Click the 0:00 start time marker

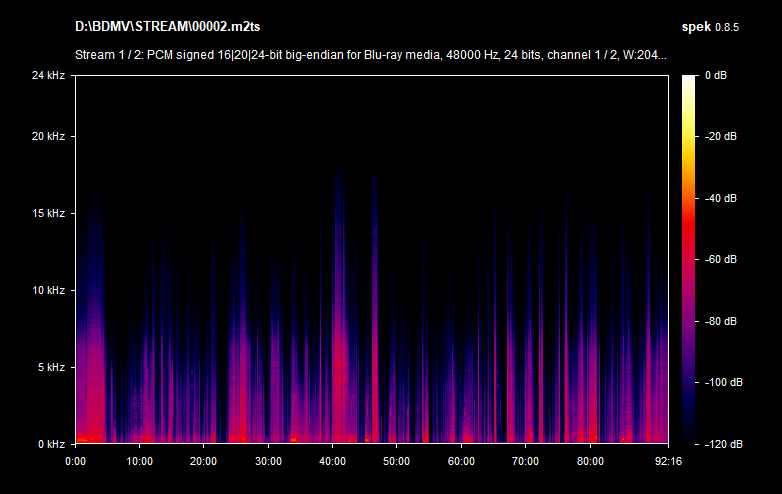click(x=75, y=461)
